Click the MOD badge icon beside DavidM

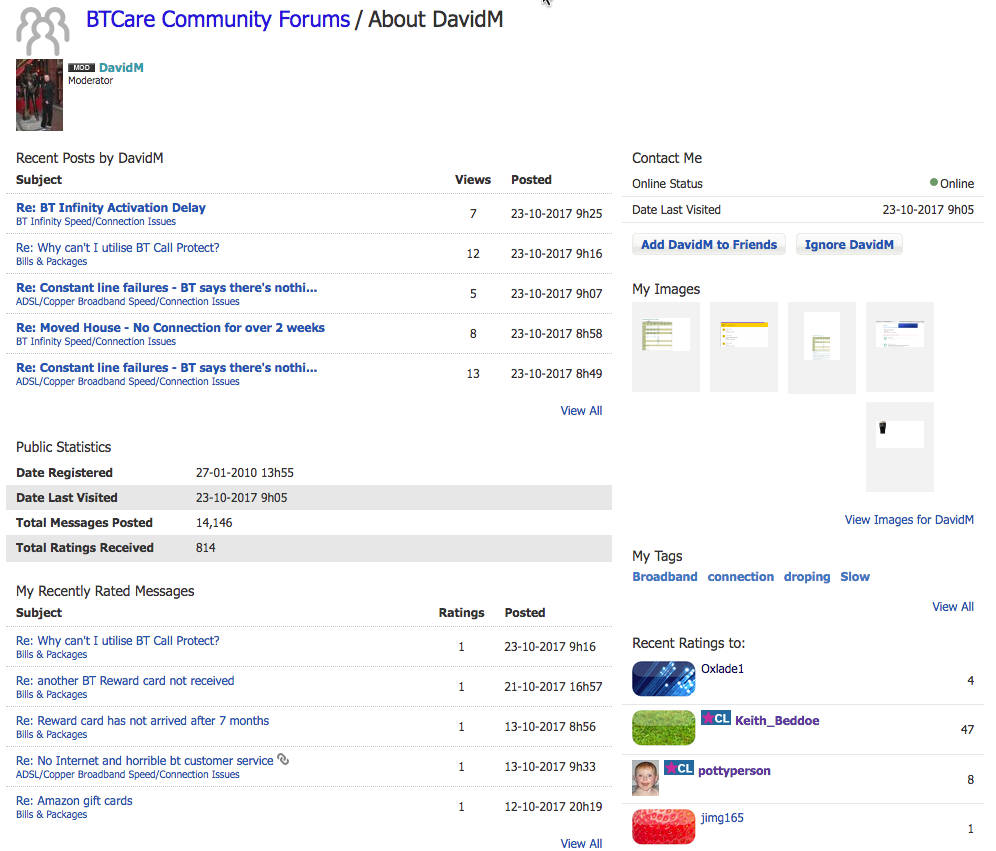point(81,67)
